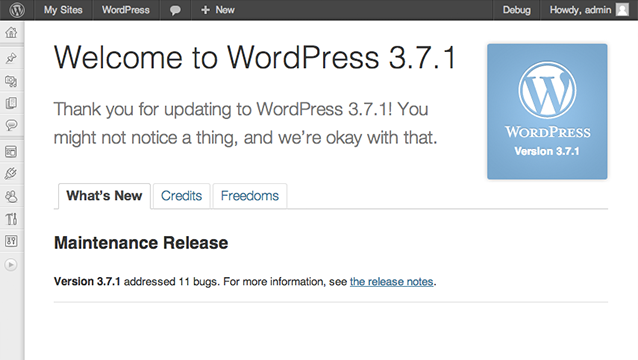The width and height of the screenshot is (638, 360).
Task: Click the WordPress Version 3.7.1 badge
Action: coord(547,111)
